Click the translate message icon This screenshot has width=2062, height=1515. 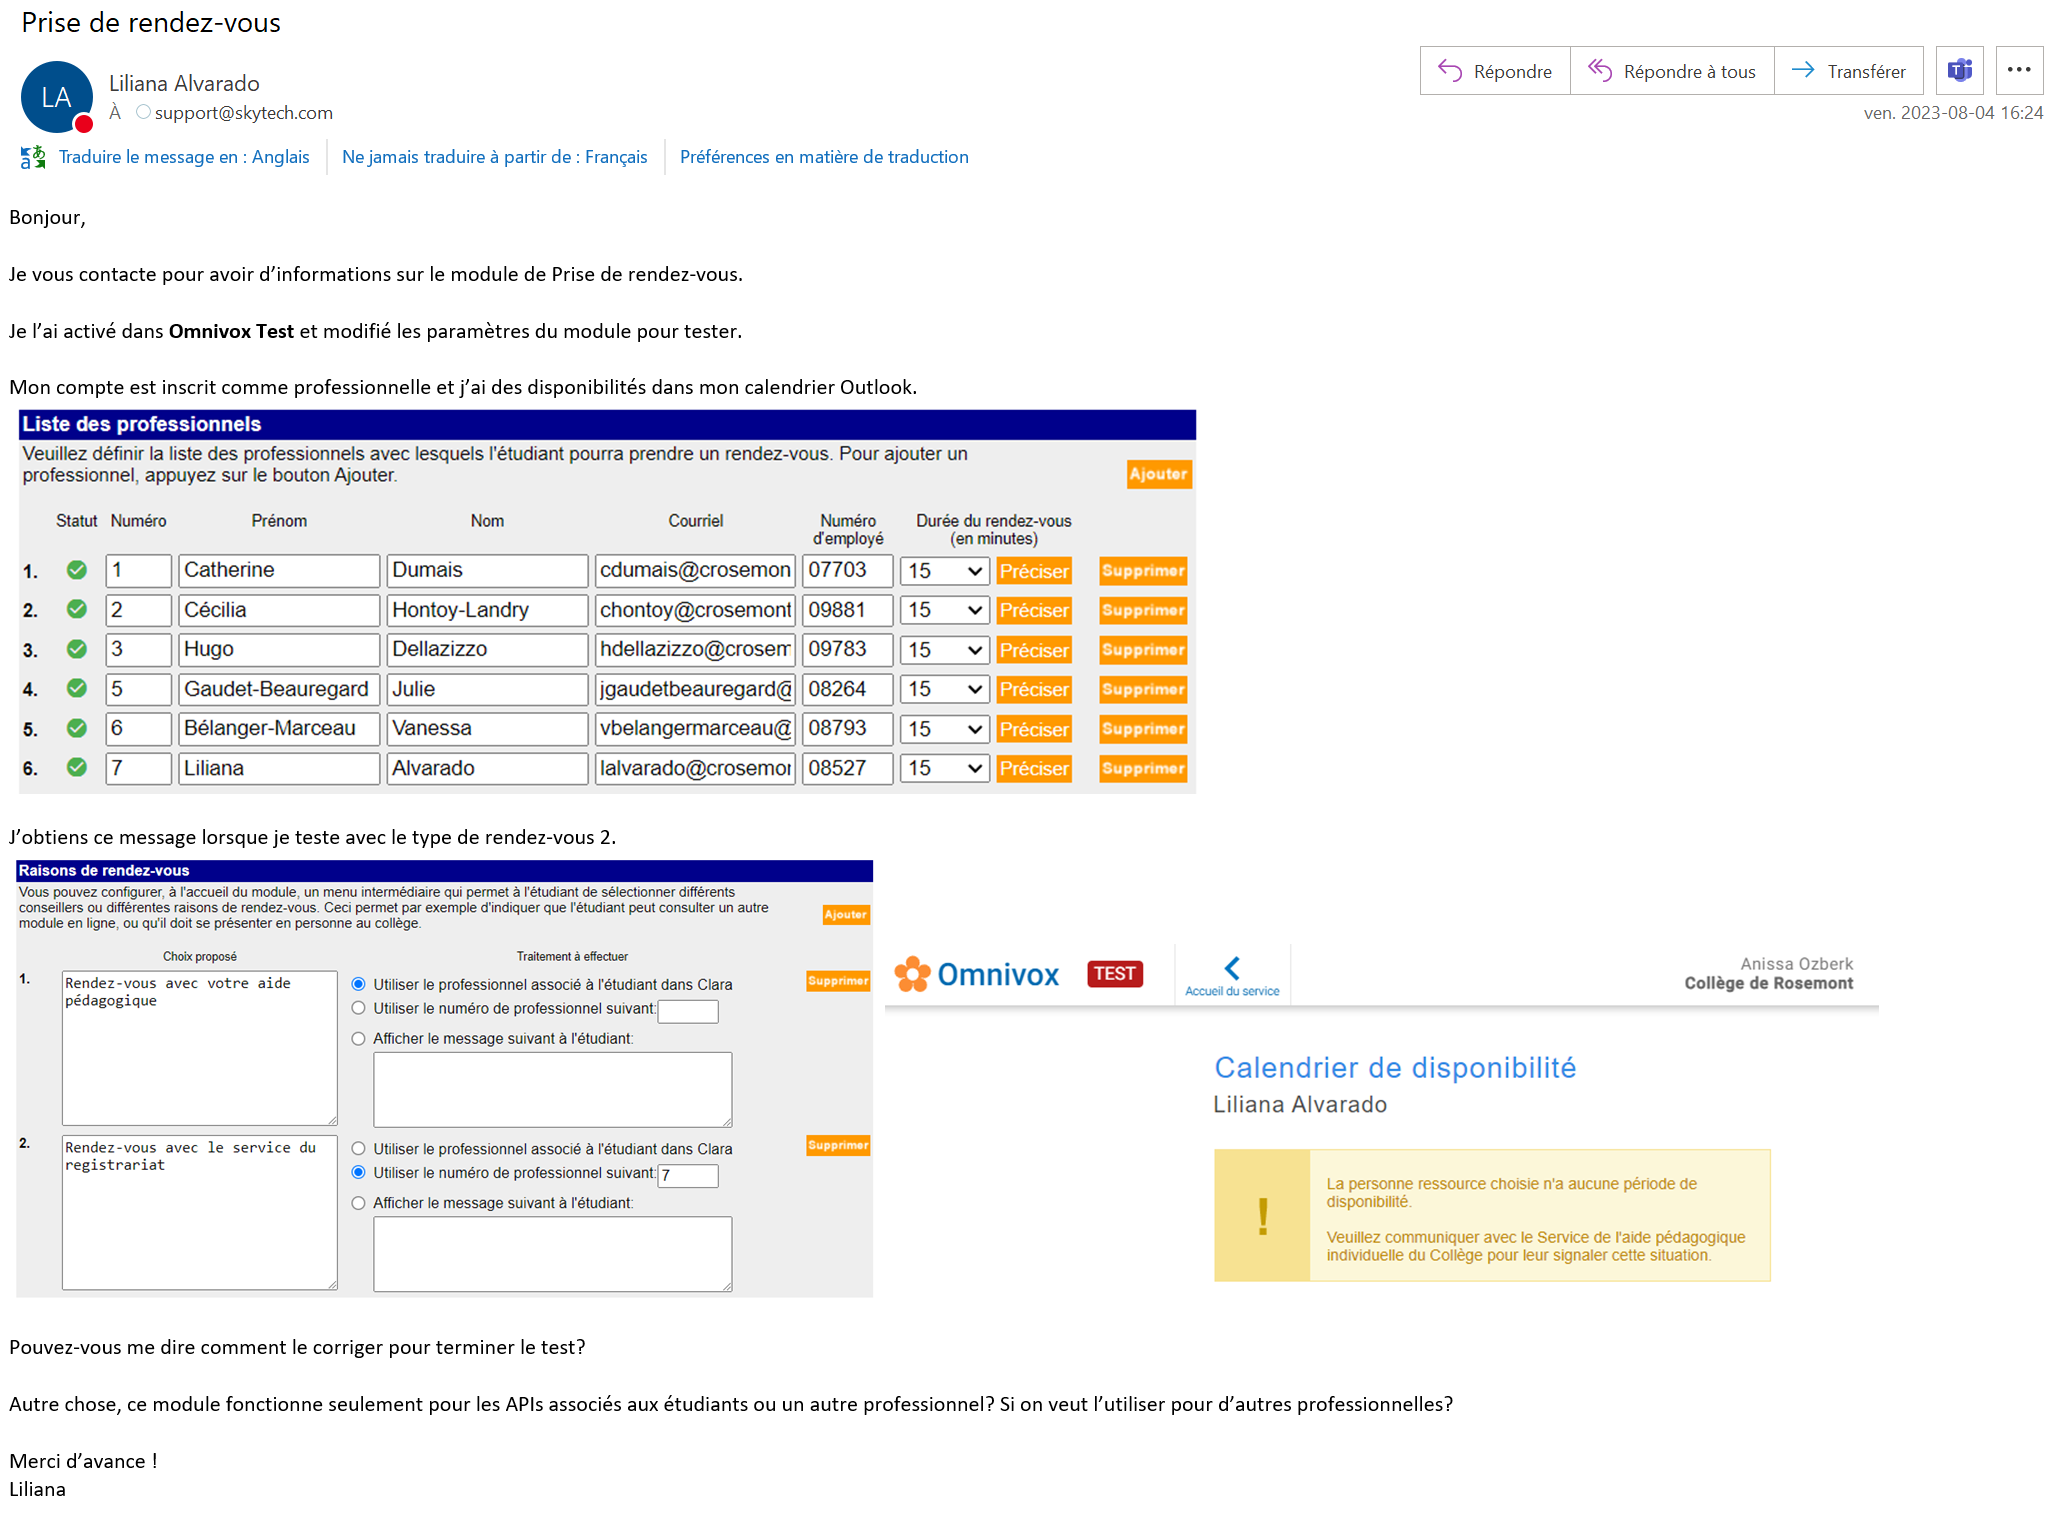33,157
